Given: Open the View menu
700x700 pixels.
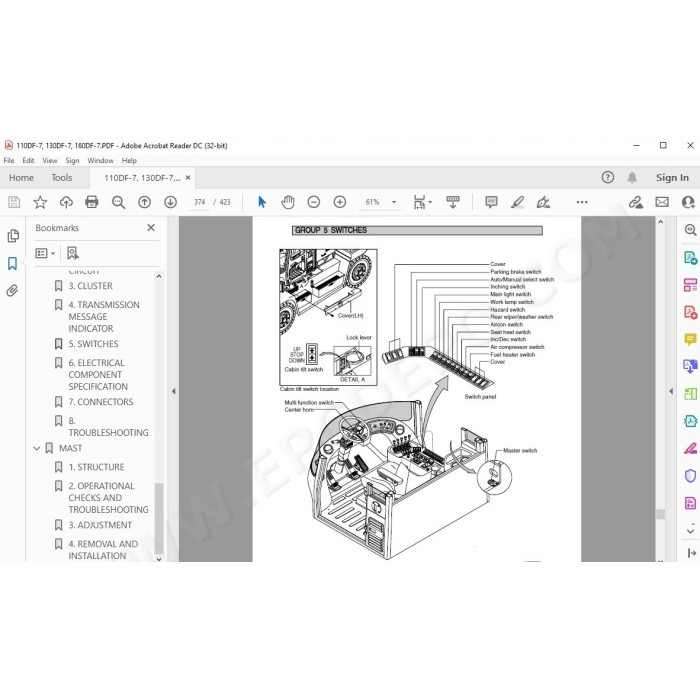Looking at the screenshot, I should (x=50, y=160).
